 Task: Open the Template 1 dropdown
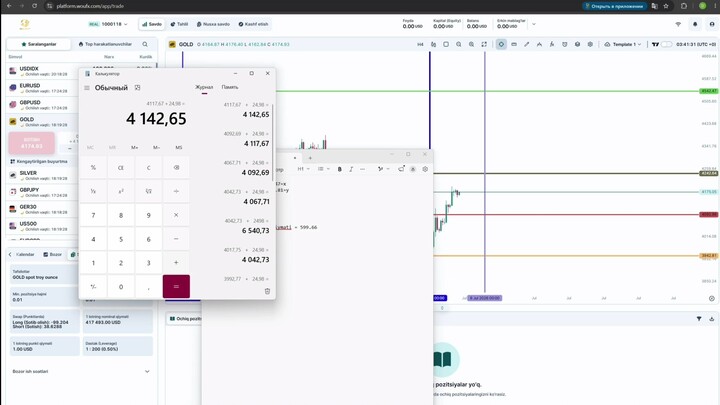point(623,45)
